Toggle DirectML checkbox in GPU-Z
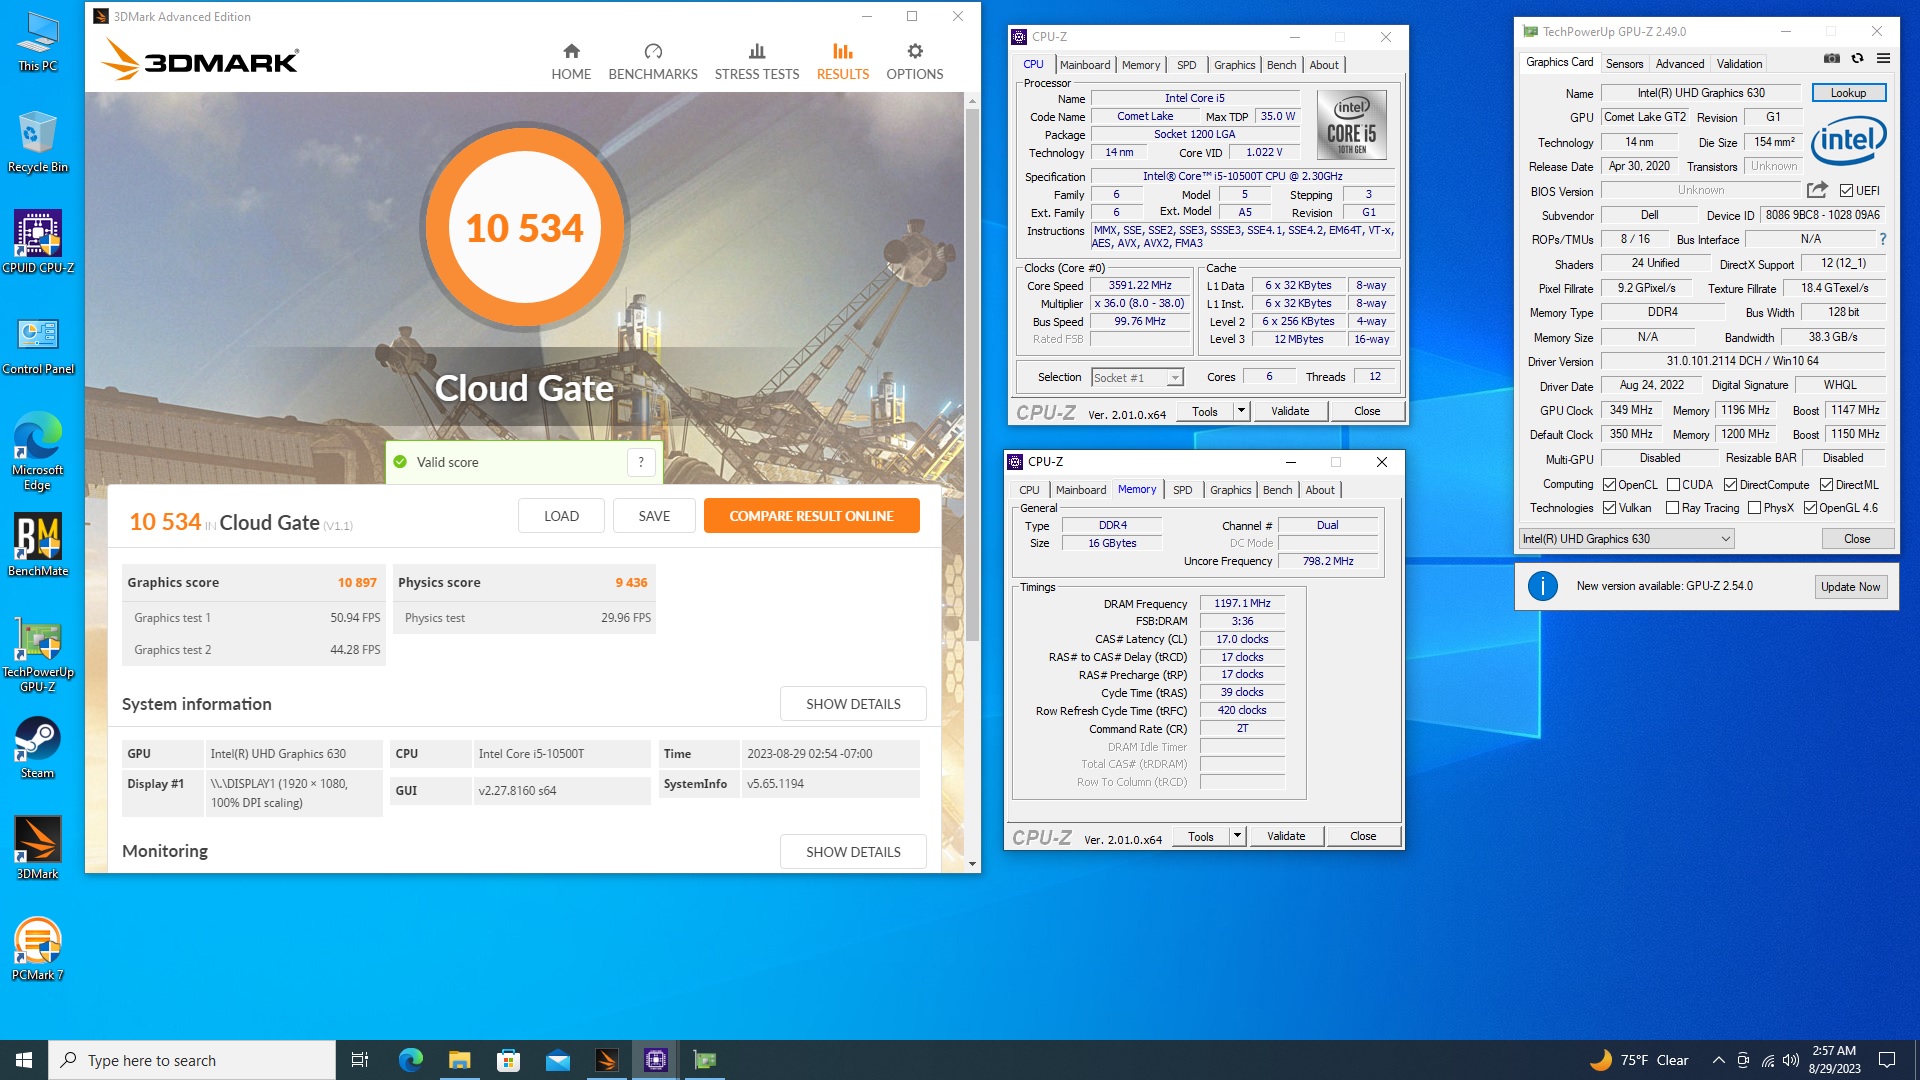Viewport: 1920px width, 1080px height. (1826, 485)
